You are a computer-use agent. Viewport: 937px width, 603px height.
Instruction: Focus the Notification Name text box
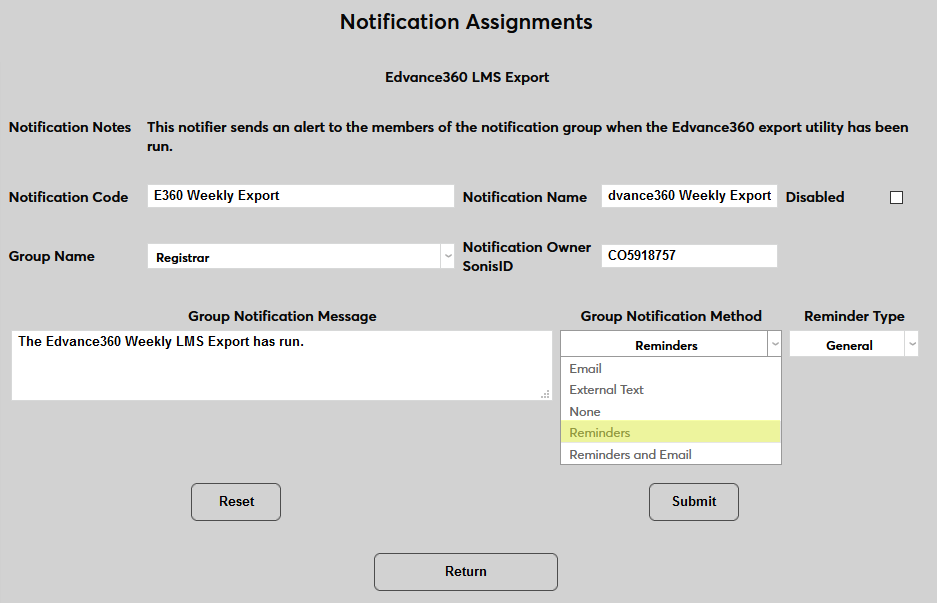pos(689,196)
